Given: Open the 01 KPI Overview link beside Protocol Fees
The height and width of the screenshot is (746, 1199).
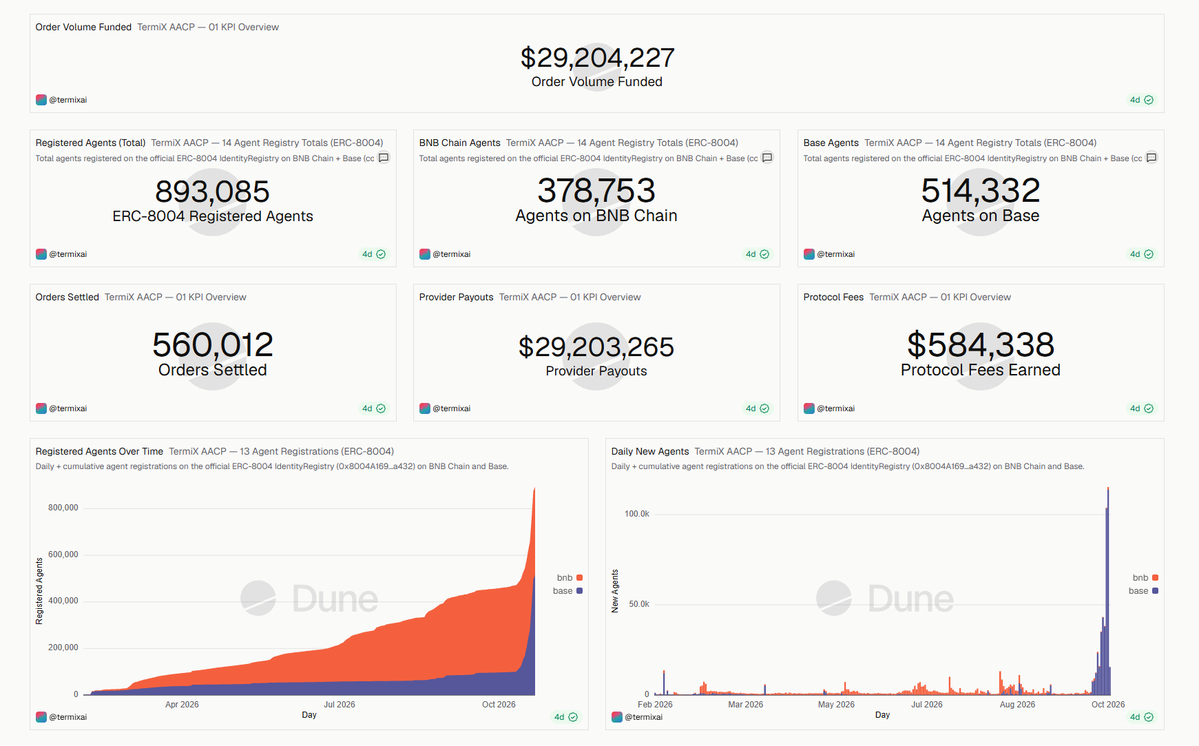Looking at the screenshot, I should coord(940,297).
